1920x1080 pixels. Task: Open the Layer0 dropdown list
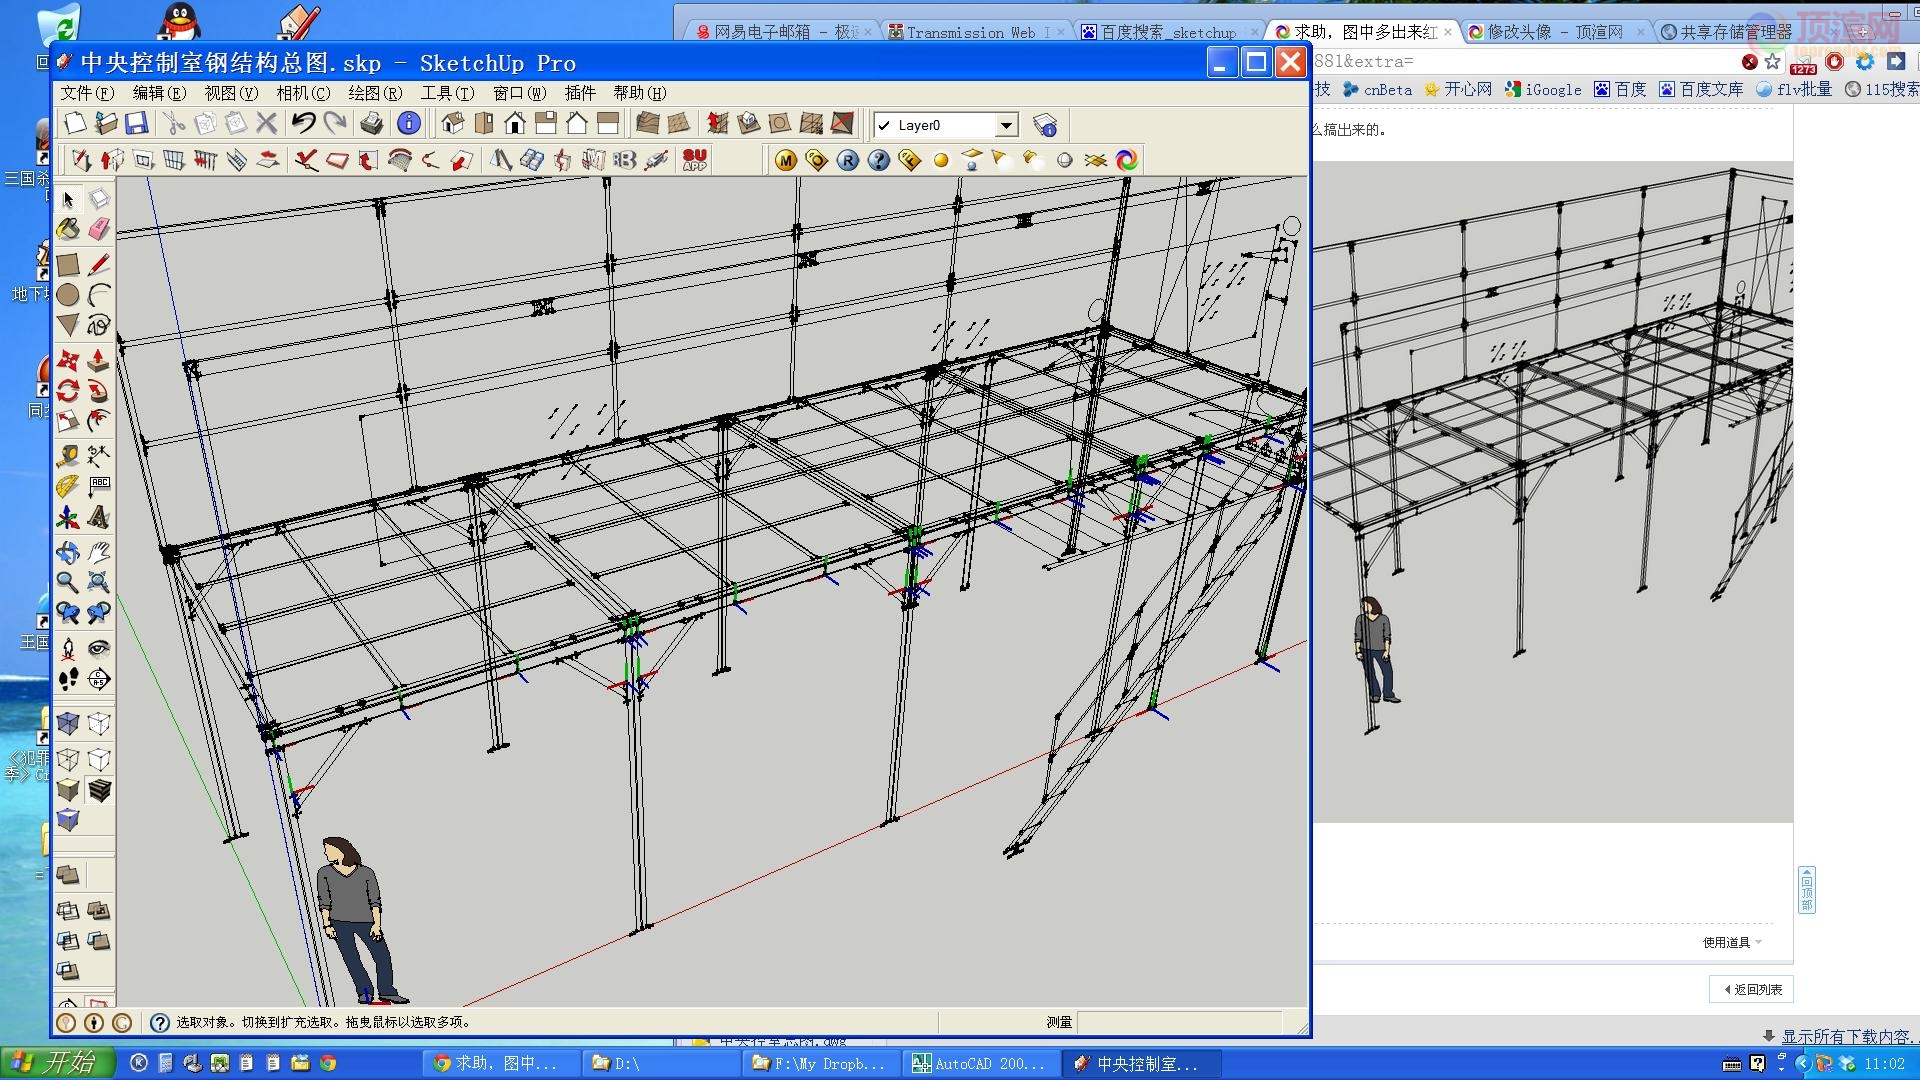point(1007,126)
